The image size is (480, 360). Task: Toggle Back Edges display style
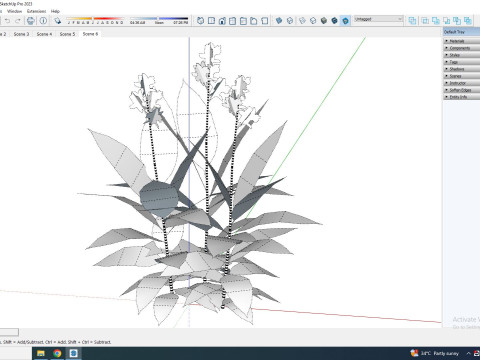(290, 21)
